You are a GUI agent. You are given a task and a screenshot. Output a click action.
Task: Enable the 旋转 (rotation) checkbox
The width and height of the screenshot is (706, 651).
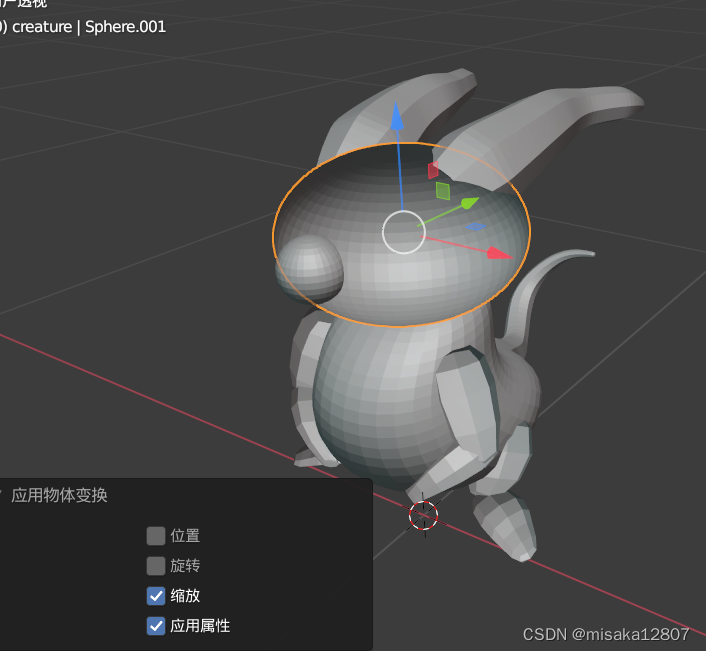tap(156, 565)
